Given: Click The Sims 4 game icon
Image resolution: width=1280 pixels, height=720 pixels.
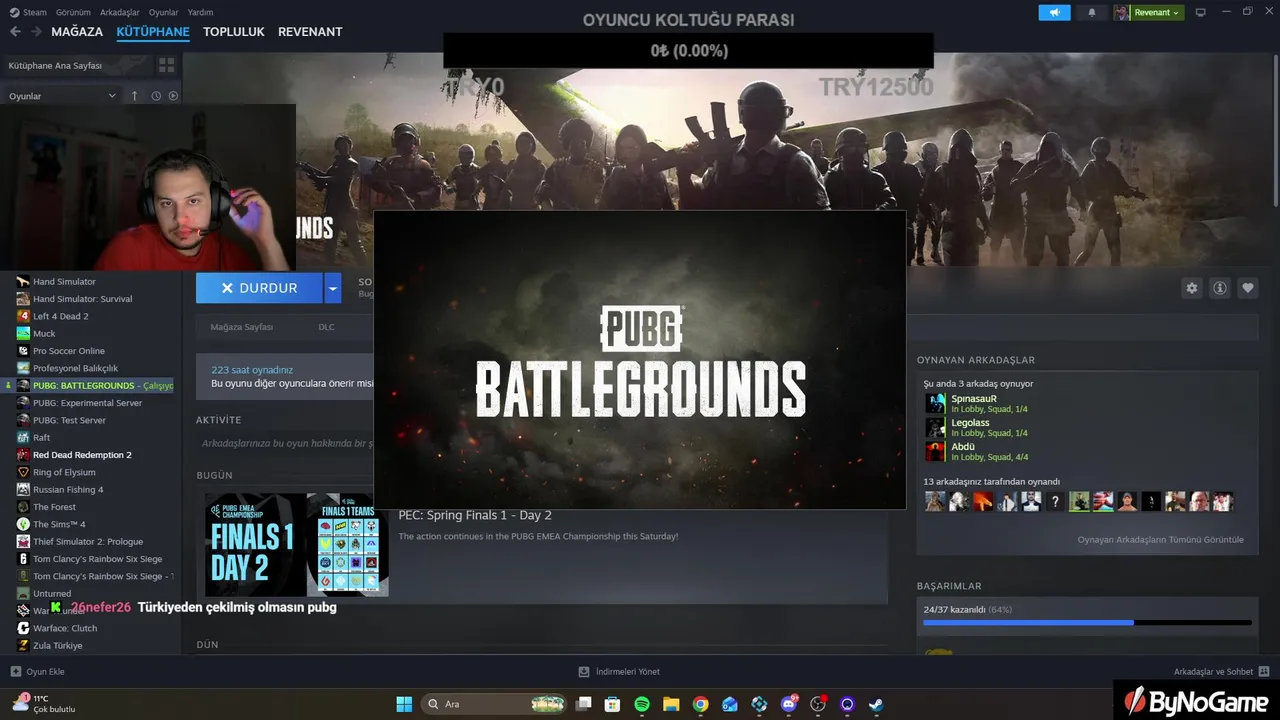Looking at the screenshot, I should pyautogui.click(x=23, y=524).
